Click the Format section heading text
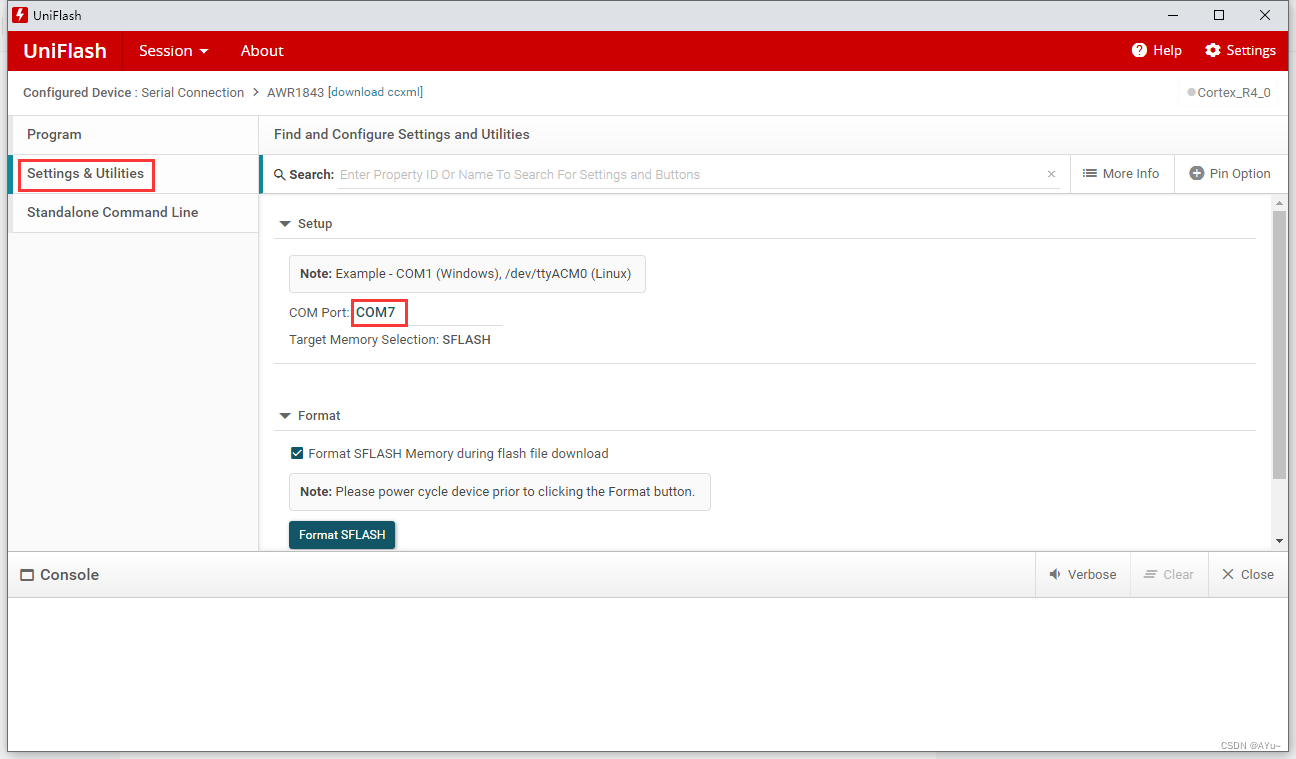 [x=319, y=416]
